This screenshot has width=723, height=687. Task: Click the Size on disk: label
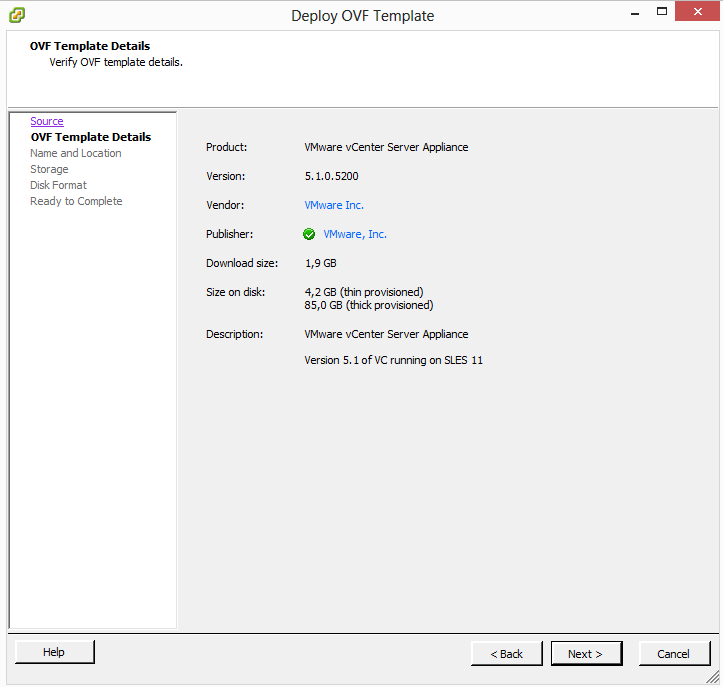pos(236,292)
